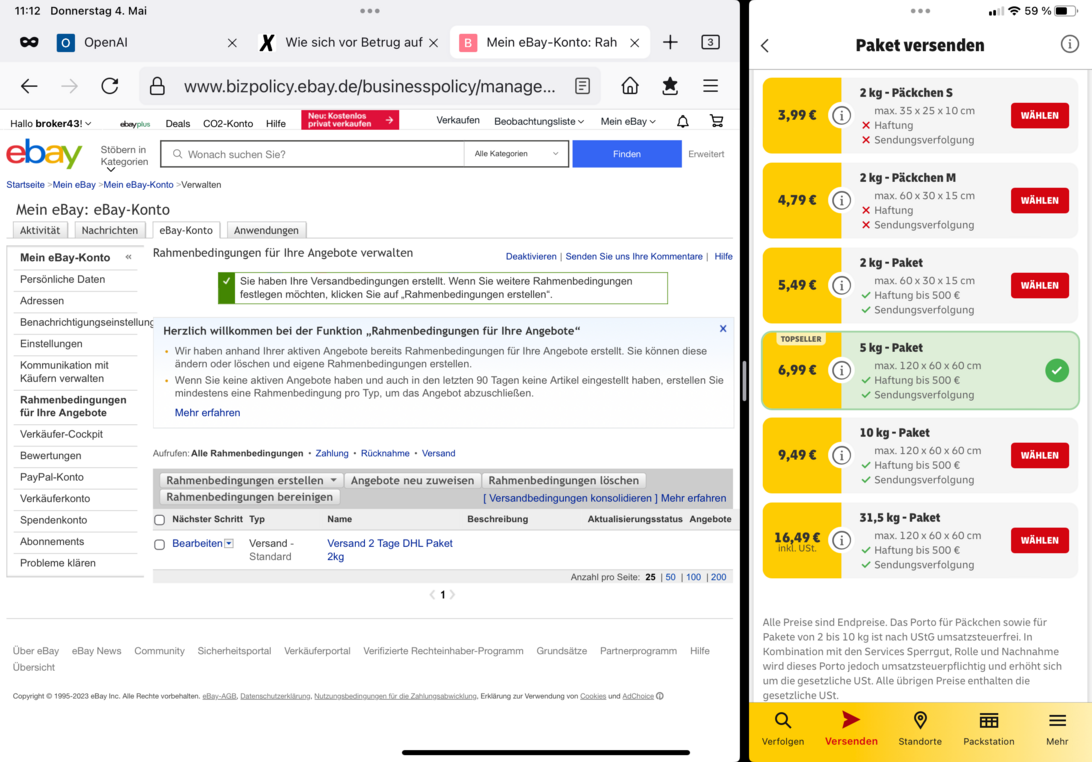This screenshot has height=762, width=1092.
Task: Close the welcome info banner
Action: tap(723, 329)
